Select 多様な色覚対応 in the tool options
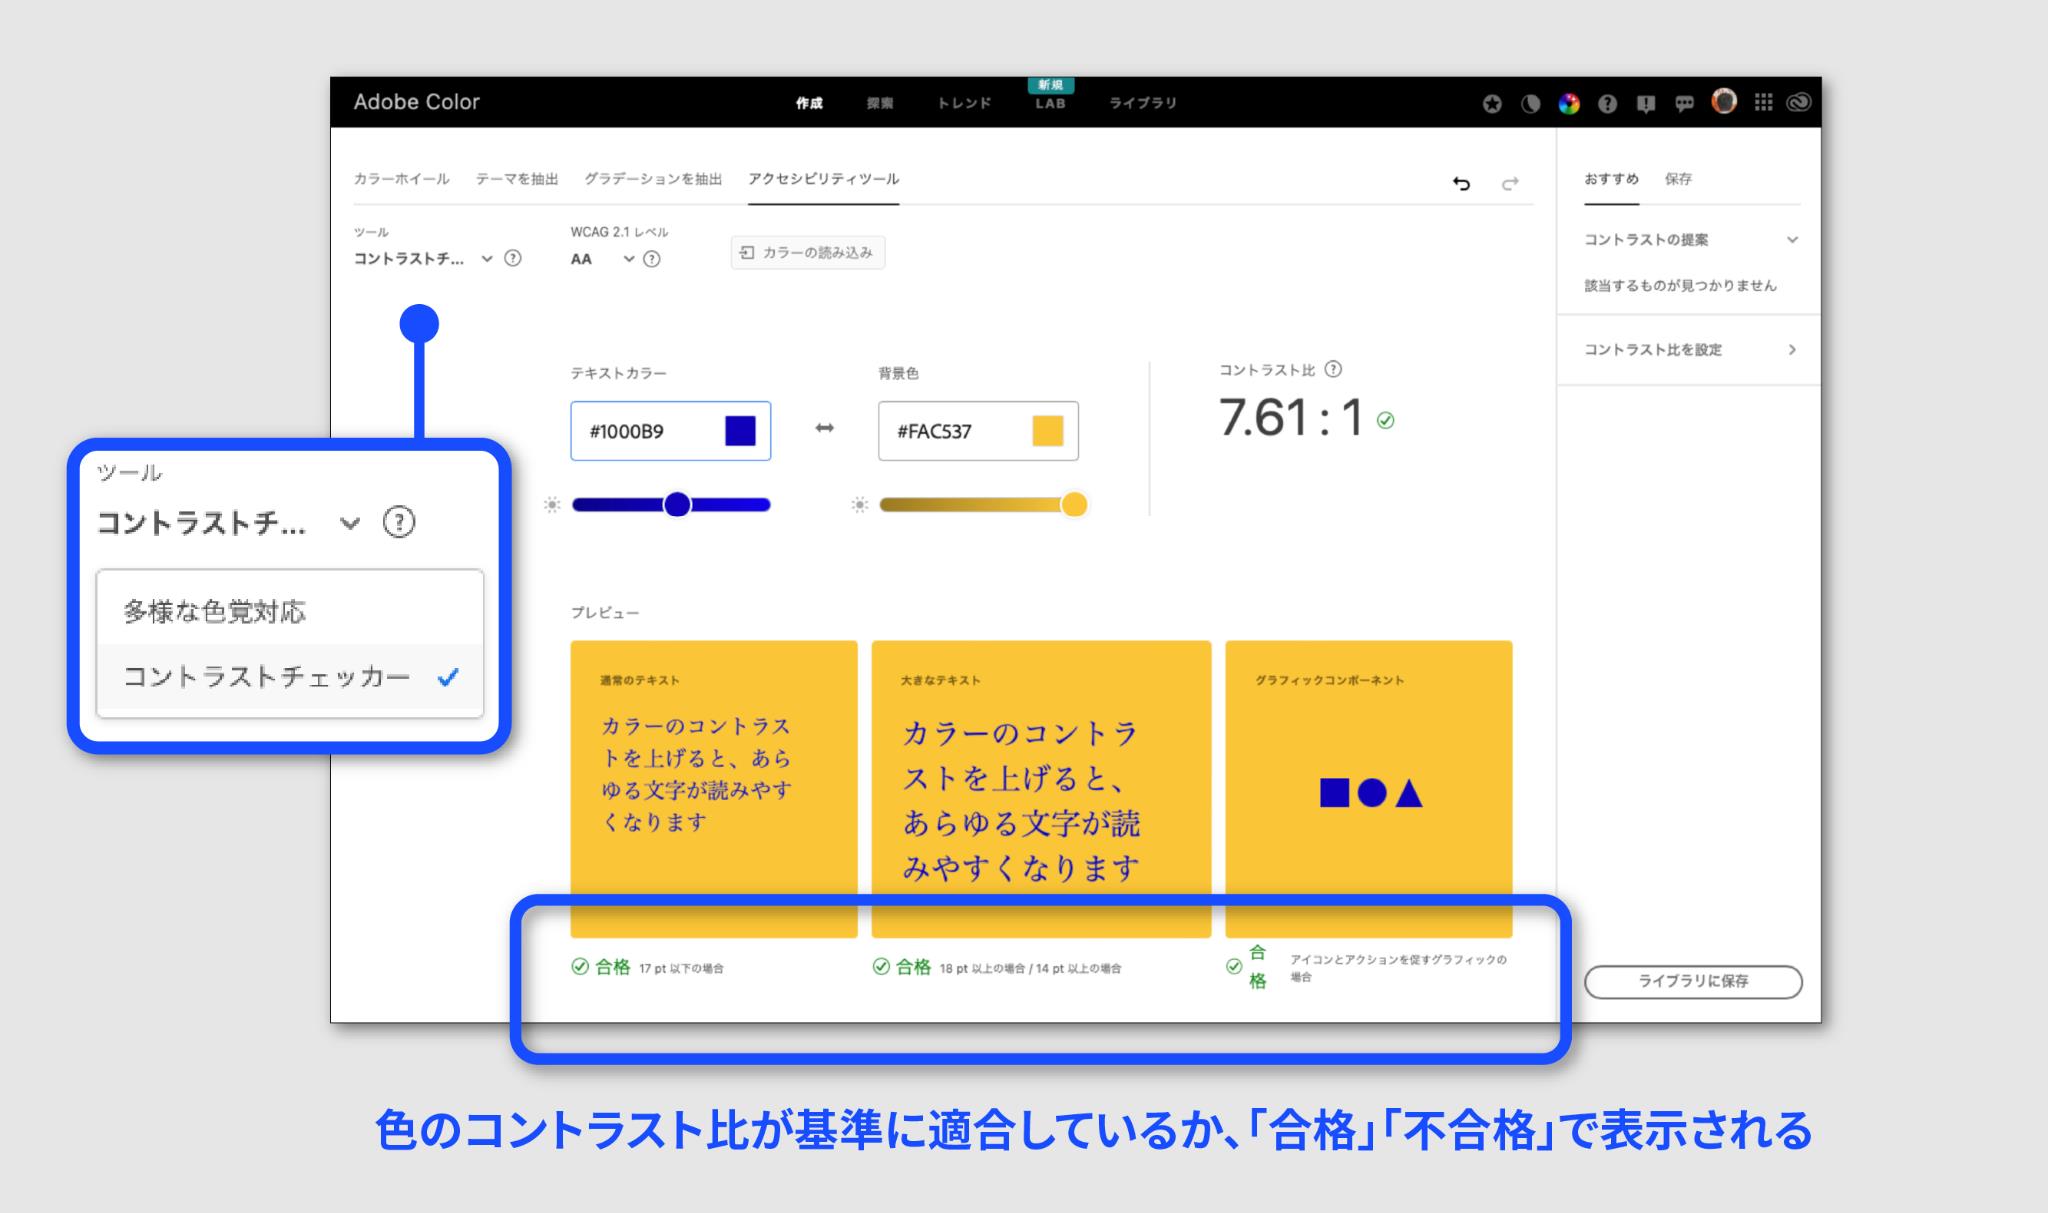2048x1213 pixels. tap(214, 610)
